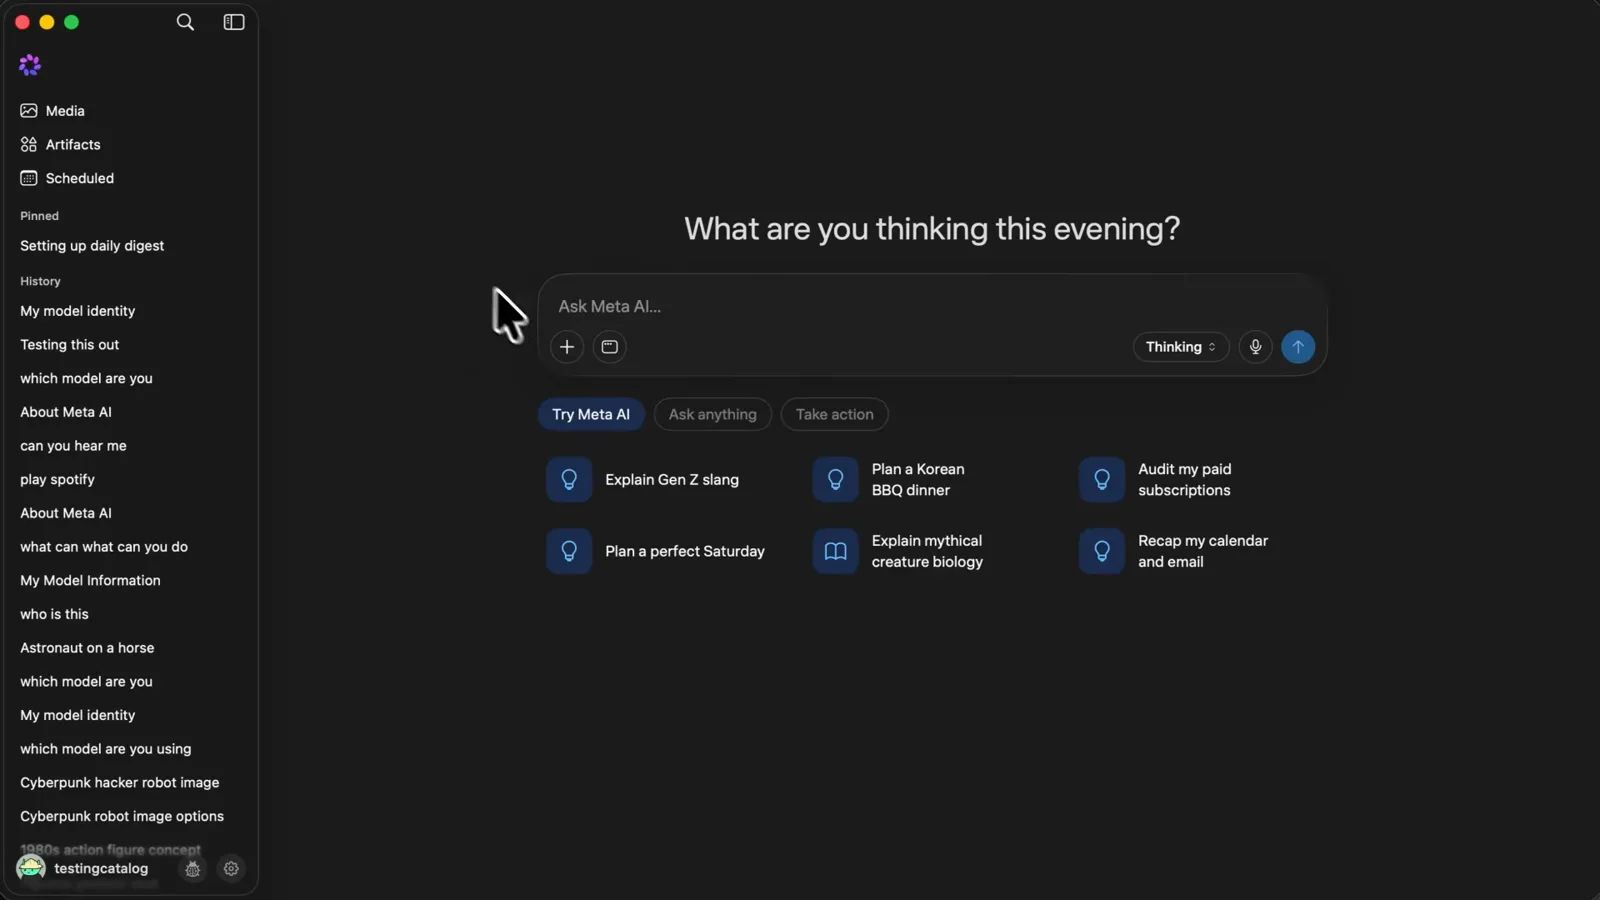This screenshot has height=900, width=1600.
Task: Open what can what can you do chat
Action: (104, 547)
